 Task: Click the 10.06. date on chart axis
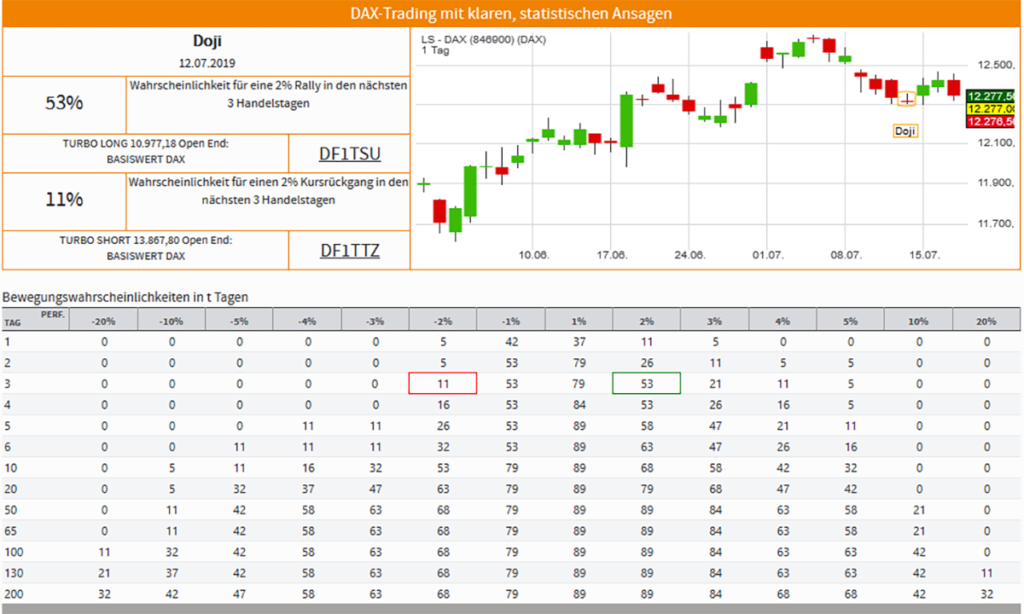(x=534, y=255)
